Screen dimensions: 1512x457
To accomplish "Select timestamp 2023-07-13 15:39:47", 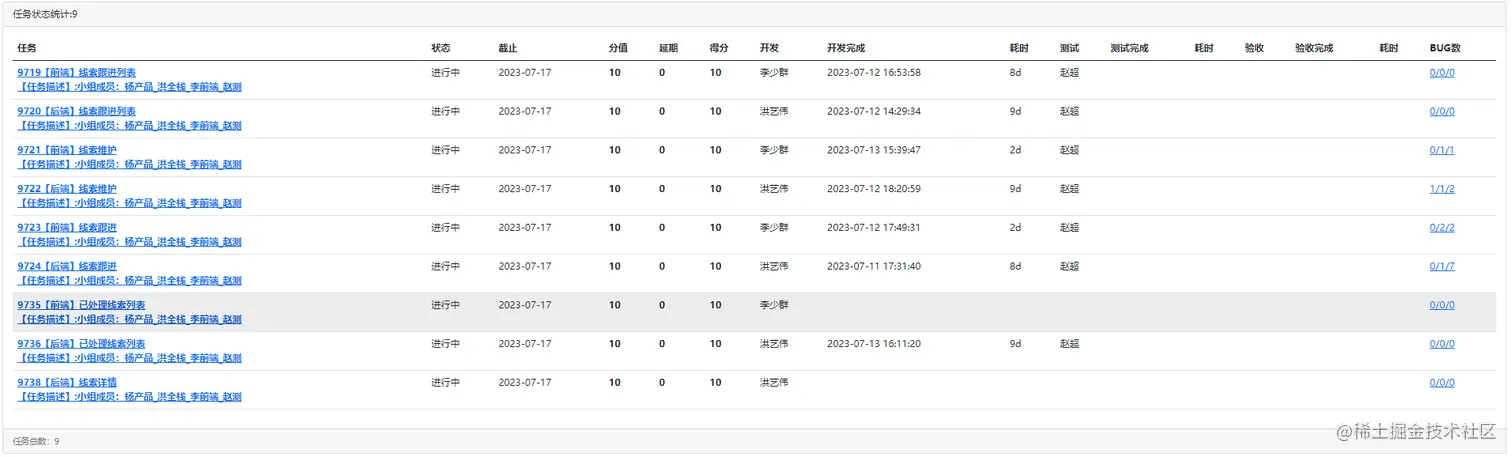I will coord(874,150).
